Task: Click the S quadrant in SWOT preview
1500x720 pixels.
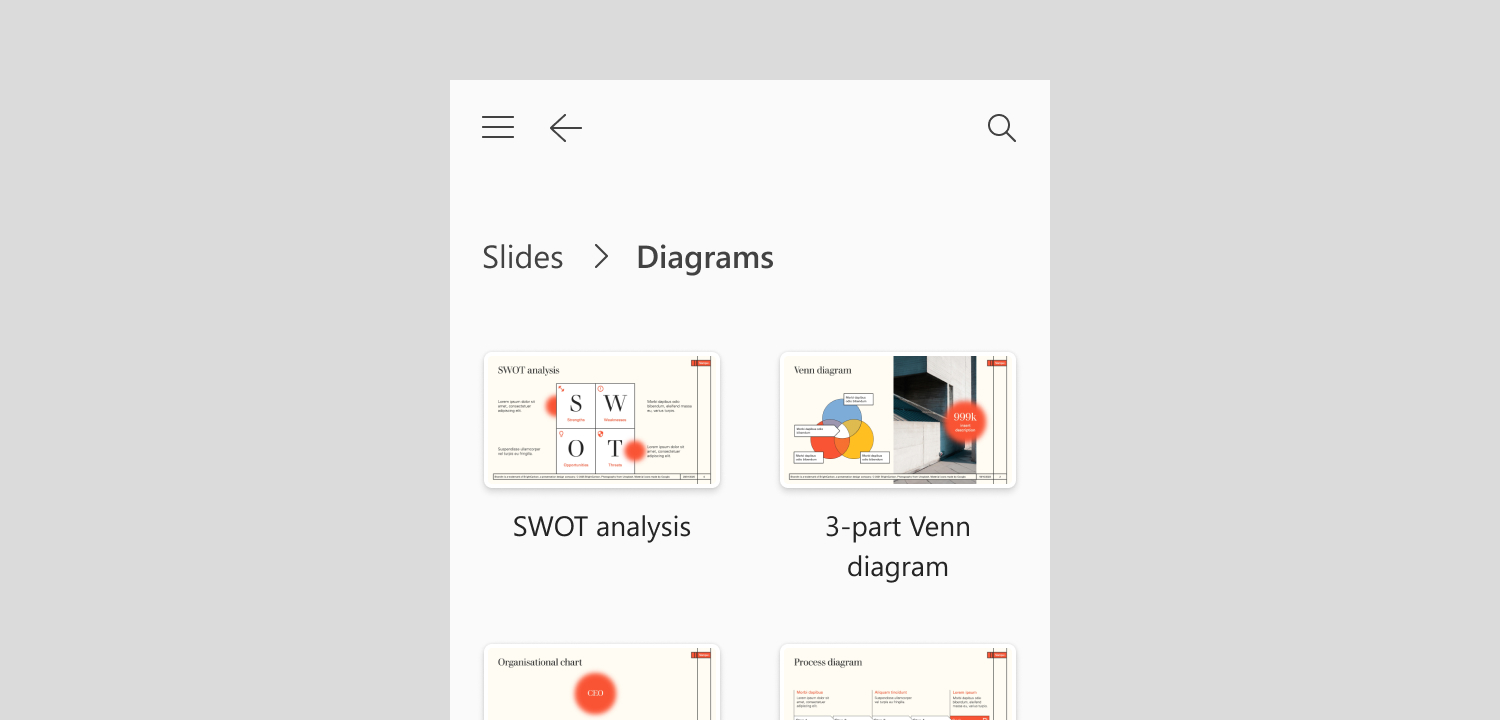Action: tap(576, 406)
